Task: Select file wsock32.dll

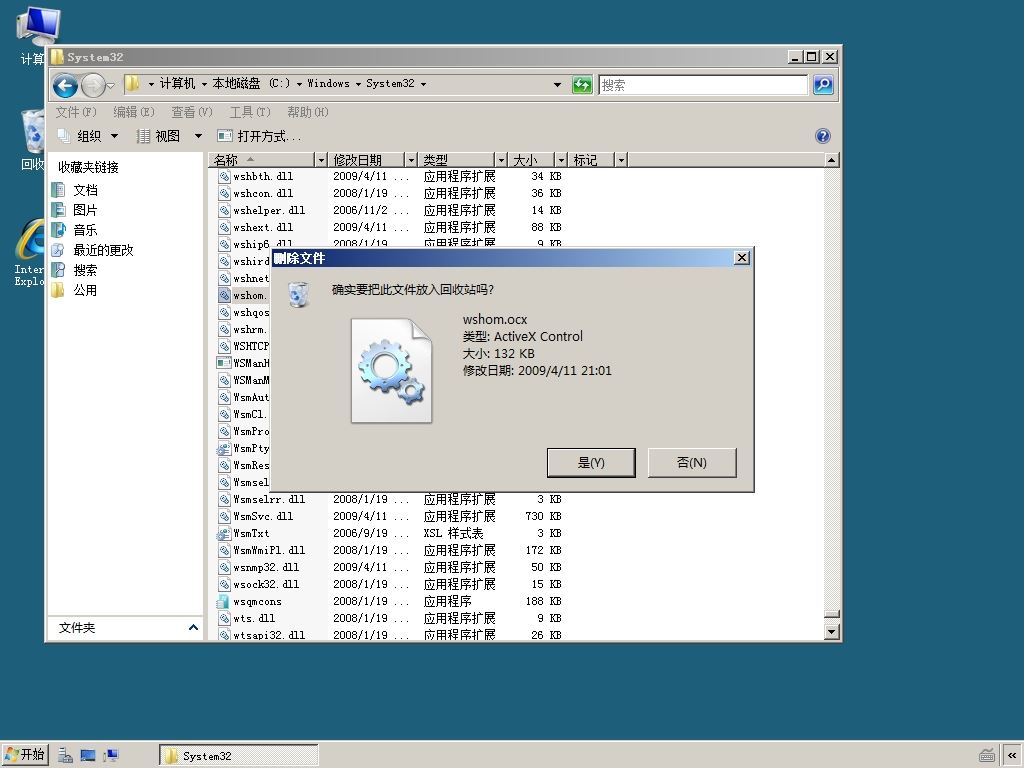Action: tap(266, 584)
